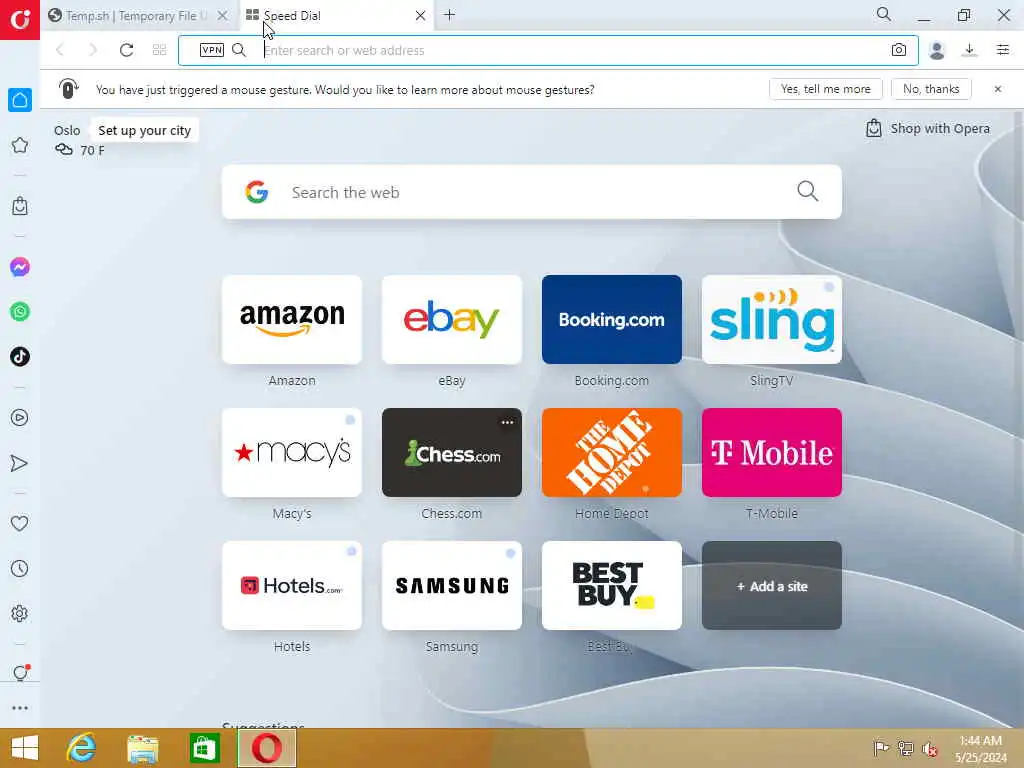
Task: Open the Profile account icon
Action: [x=936, y=50]
